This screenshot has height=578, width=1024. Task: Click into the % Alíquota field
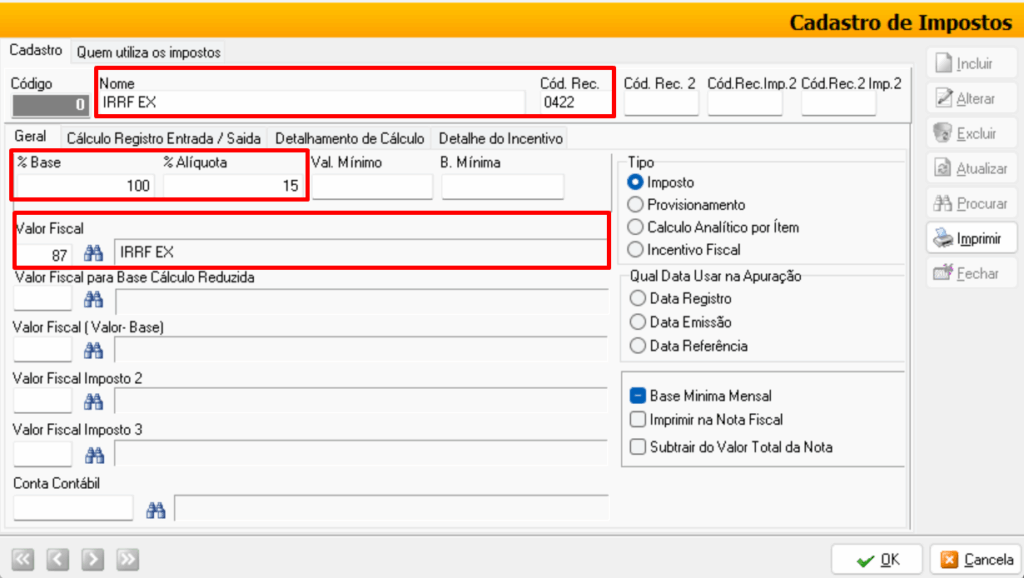[232, 186]
